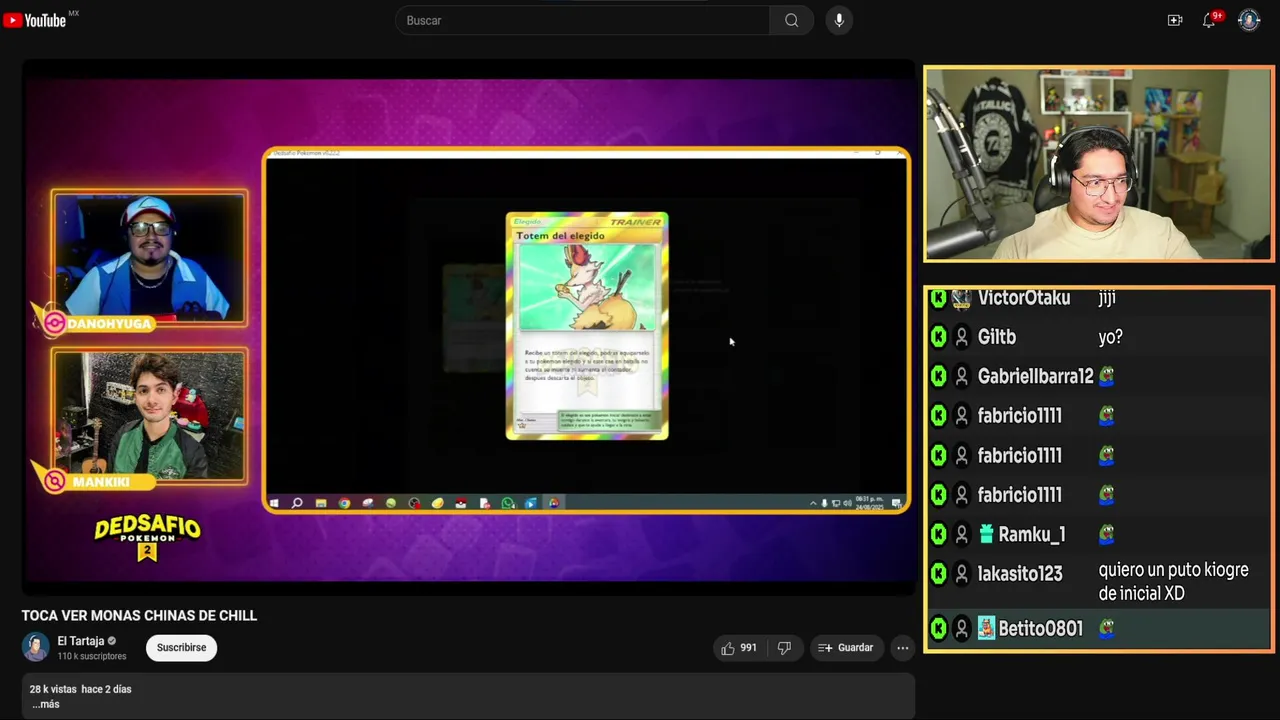The width and height of the screenshot is (1280, 720).
Task: Click lakasito123 username in chat
Action: click(1020, 574)
